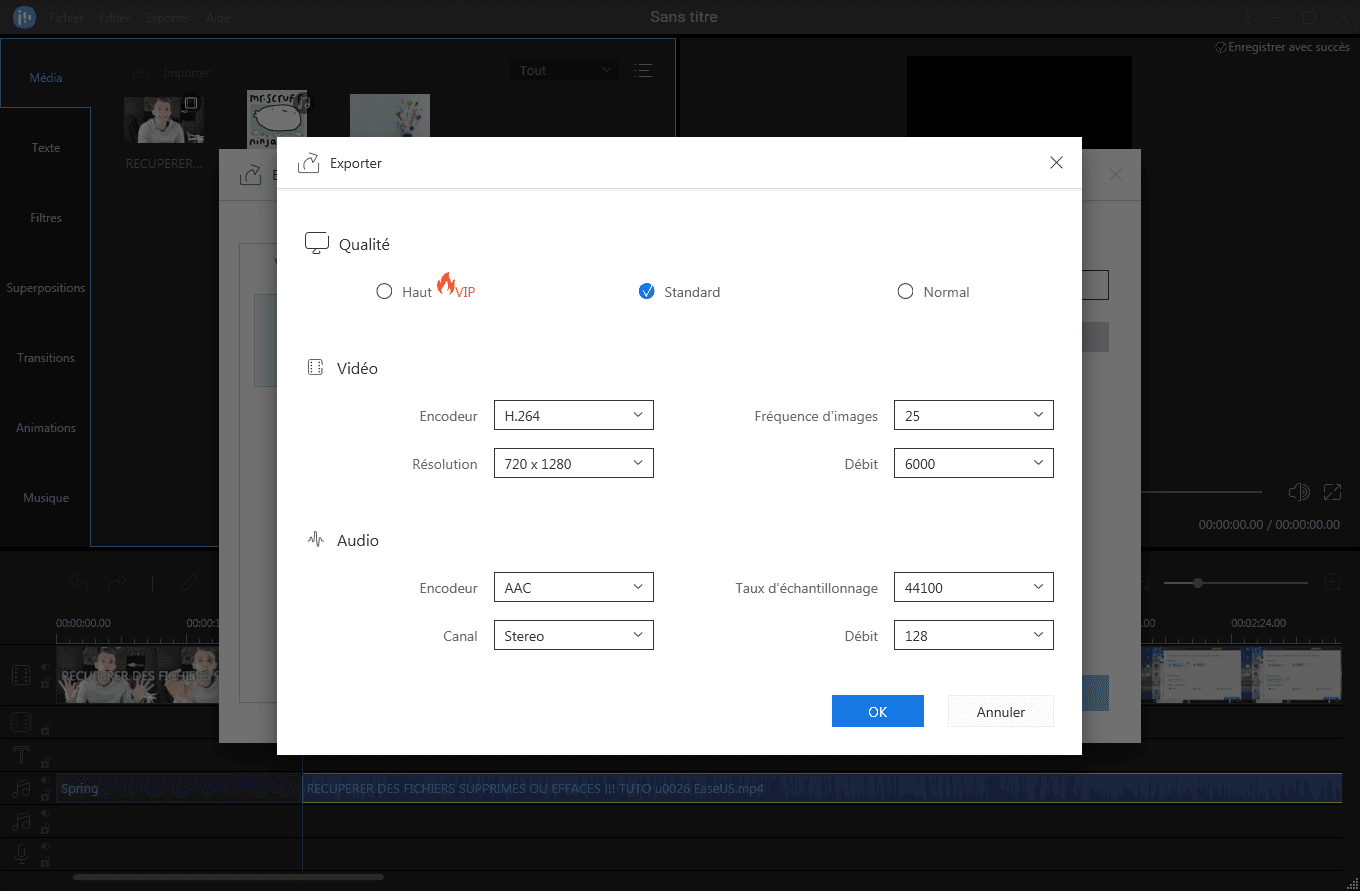Screen dimensions: 1360x891
Task: Mute the microphone voiceover track
Action: pos(45,847)
